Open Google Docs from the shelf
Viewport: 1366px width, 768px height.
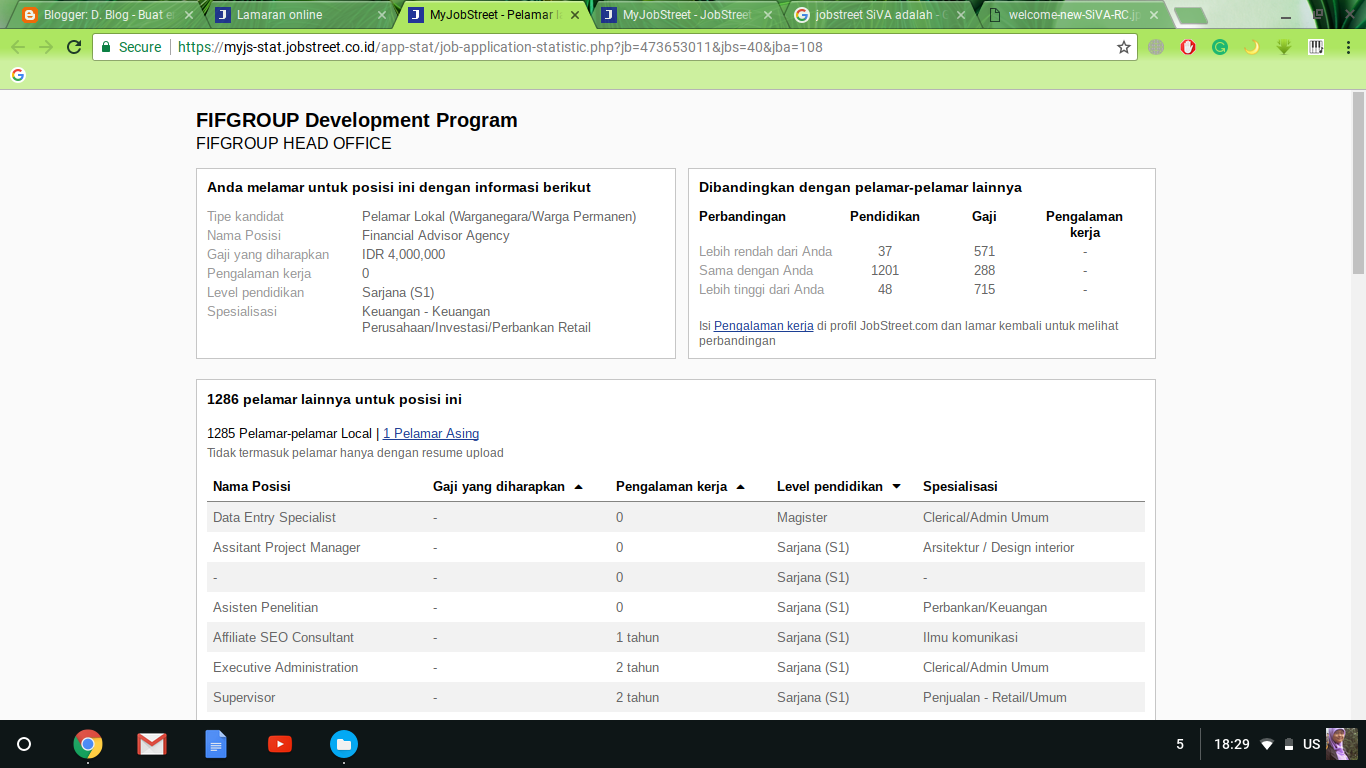pos(216,744)
